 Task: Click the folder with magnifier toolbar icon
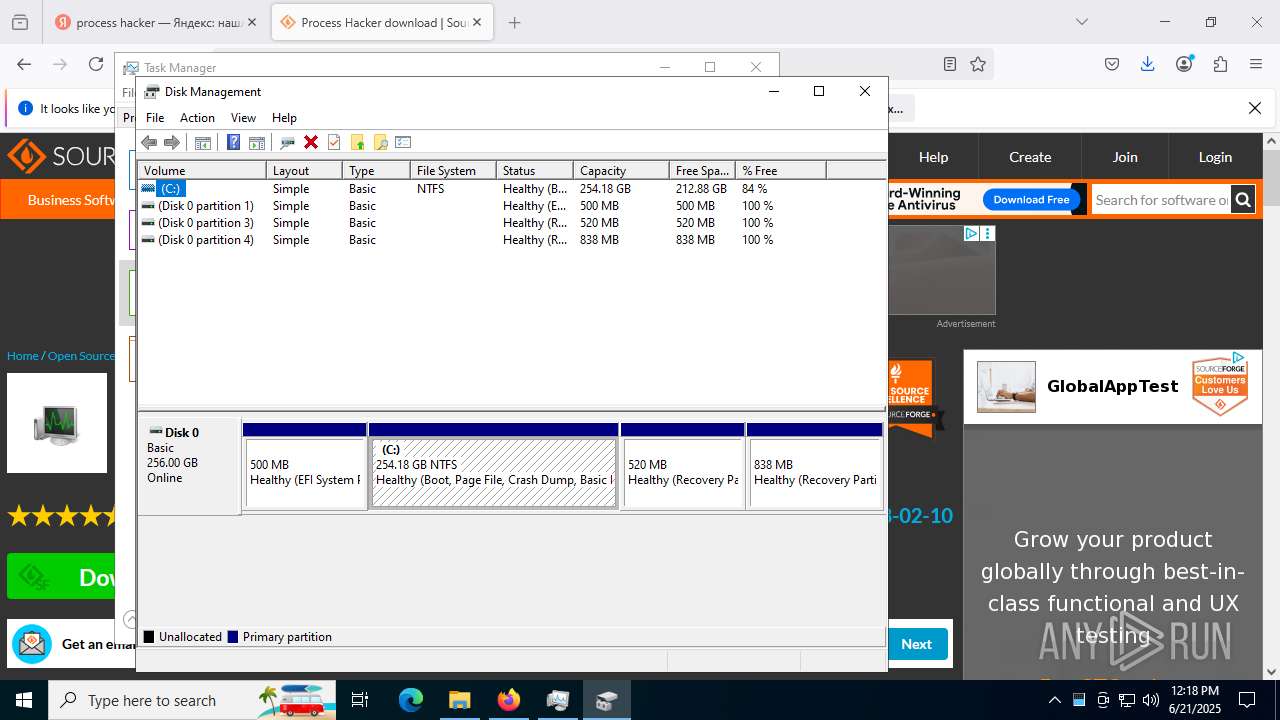click(380, 142)
